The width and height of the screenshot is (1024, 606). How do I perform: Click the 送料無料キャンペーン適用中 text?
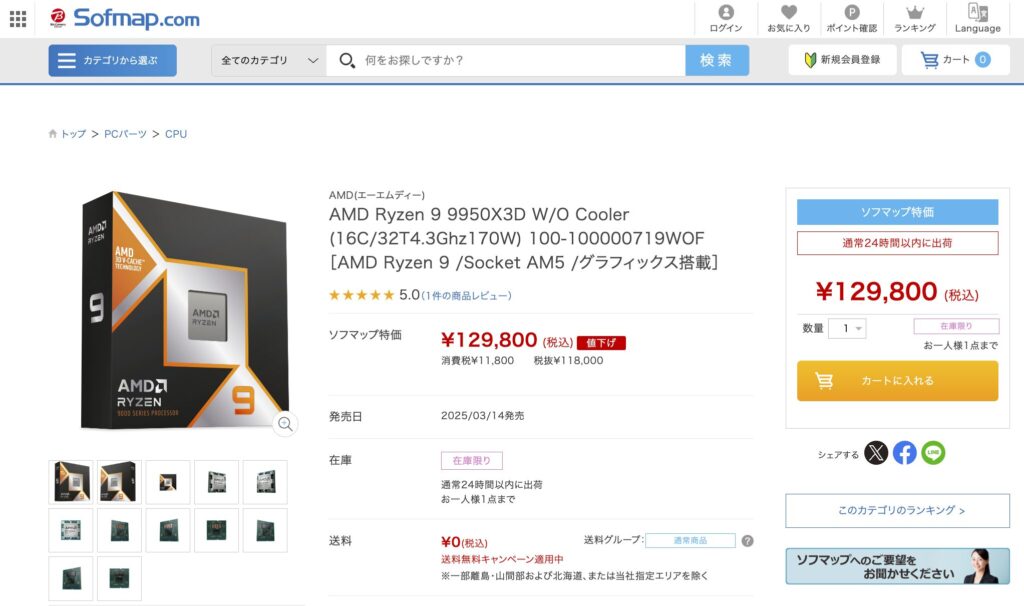(502, 560)
